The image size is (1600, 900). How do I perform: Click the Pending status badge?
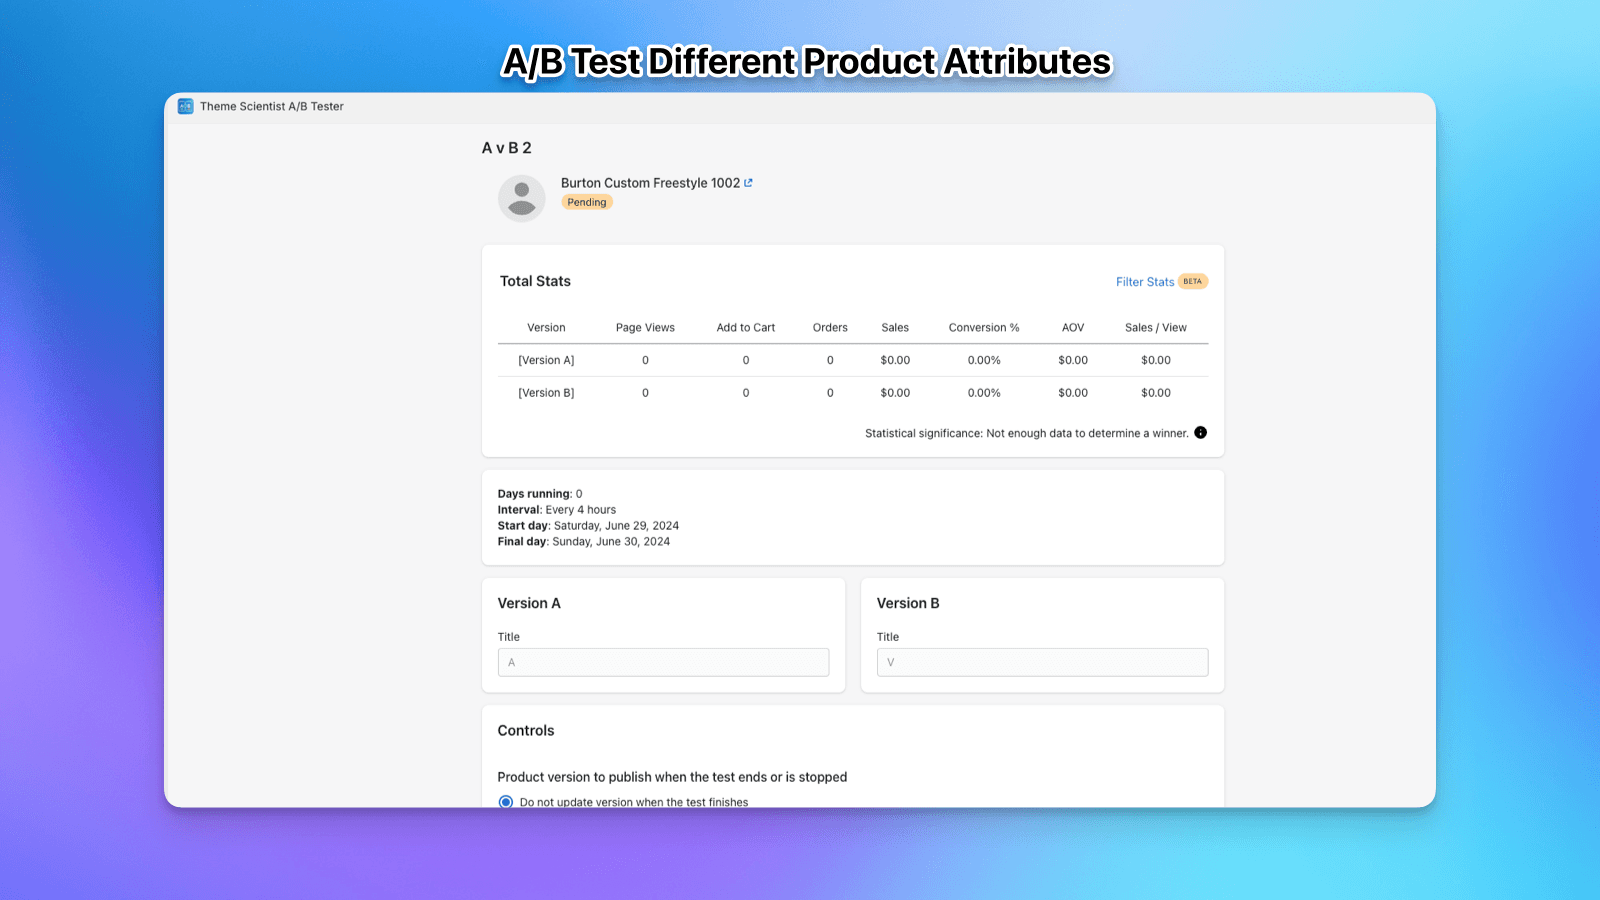pyautogui.click(x=587, y=201)
